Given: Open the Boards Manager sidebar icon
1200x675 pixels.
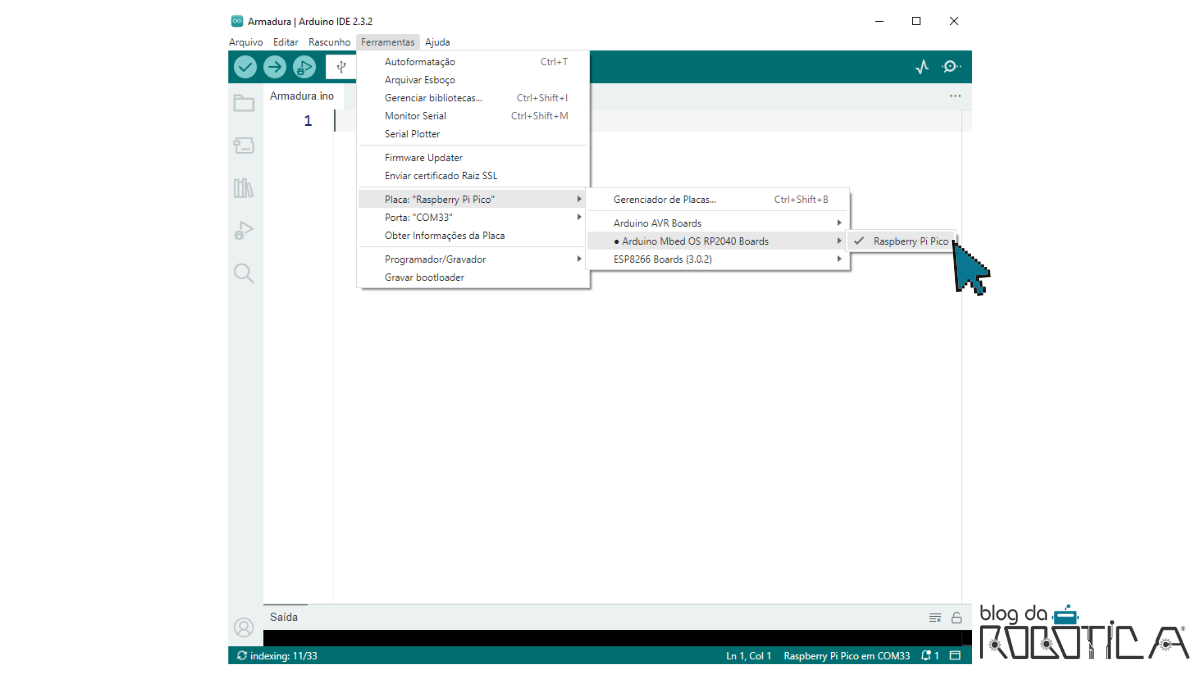Looking at the screenshot, I should (x=243, y=145).
